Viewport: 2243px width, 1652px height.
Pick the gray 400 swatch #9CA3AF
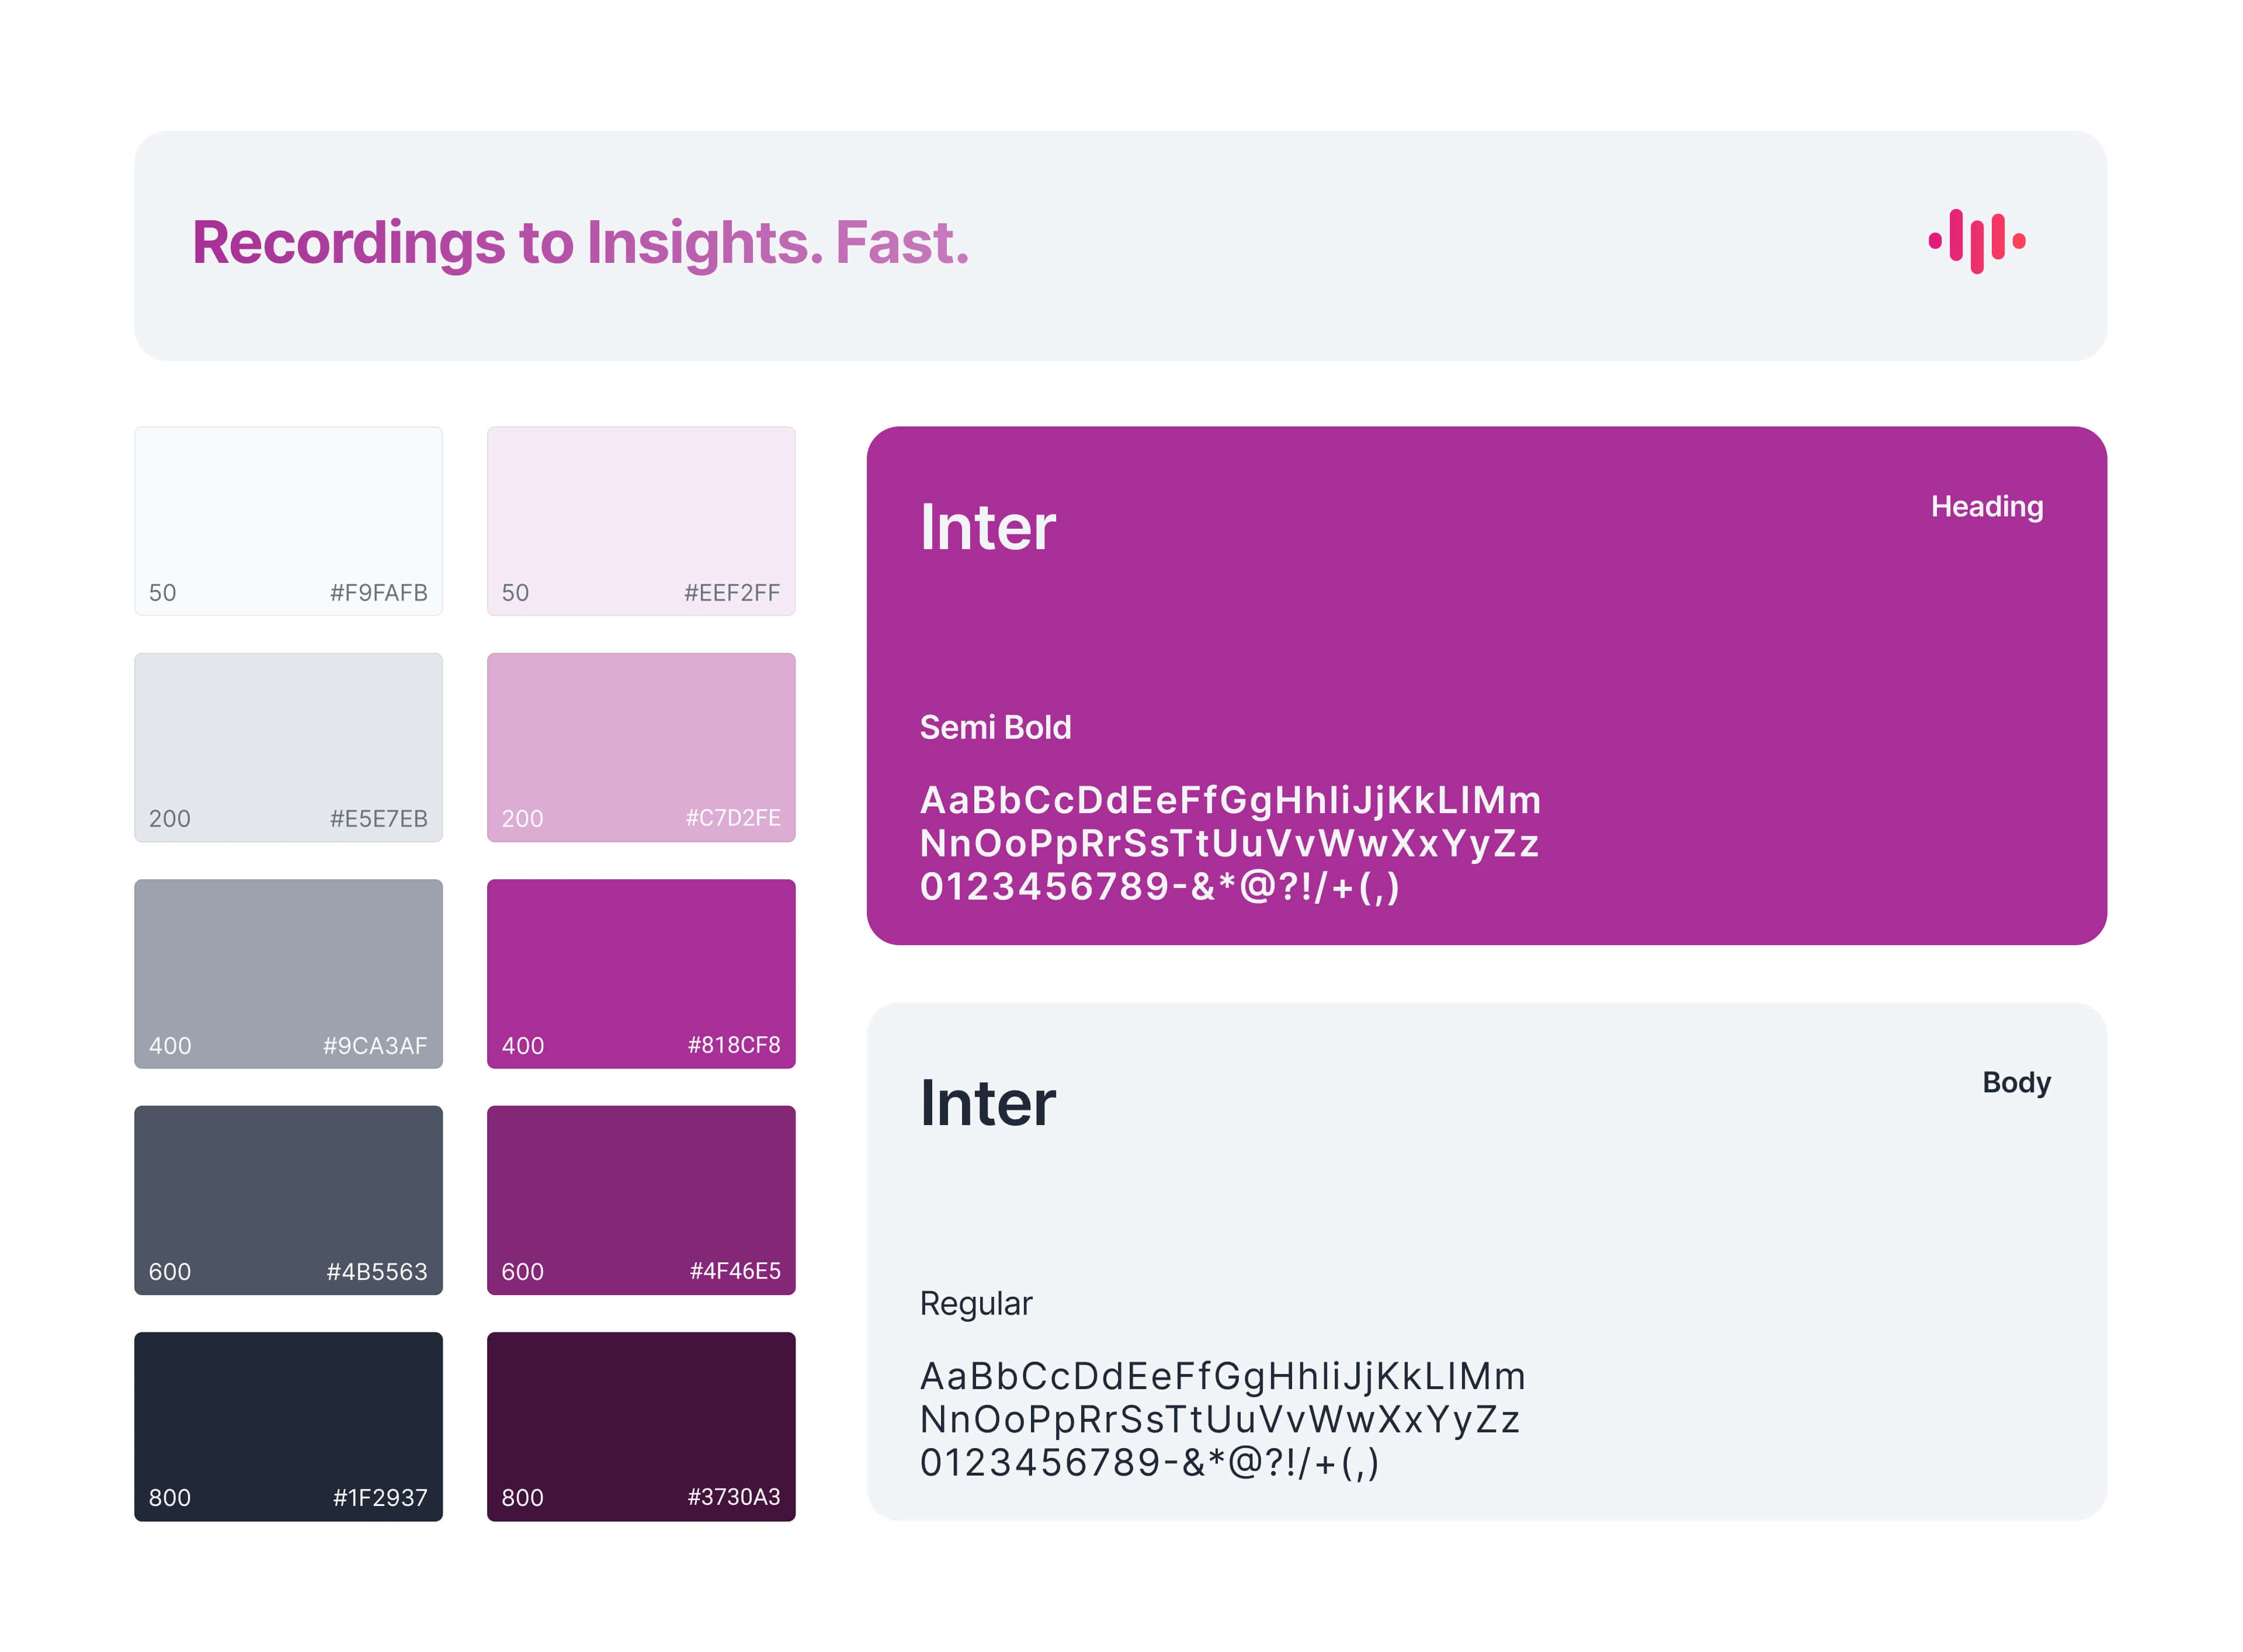click(x=288, y=974)
